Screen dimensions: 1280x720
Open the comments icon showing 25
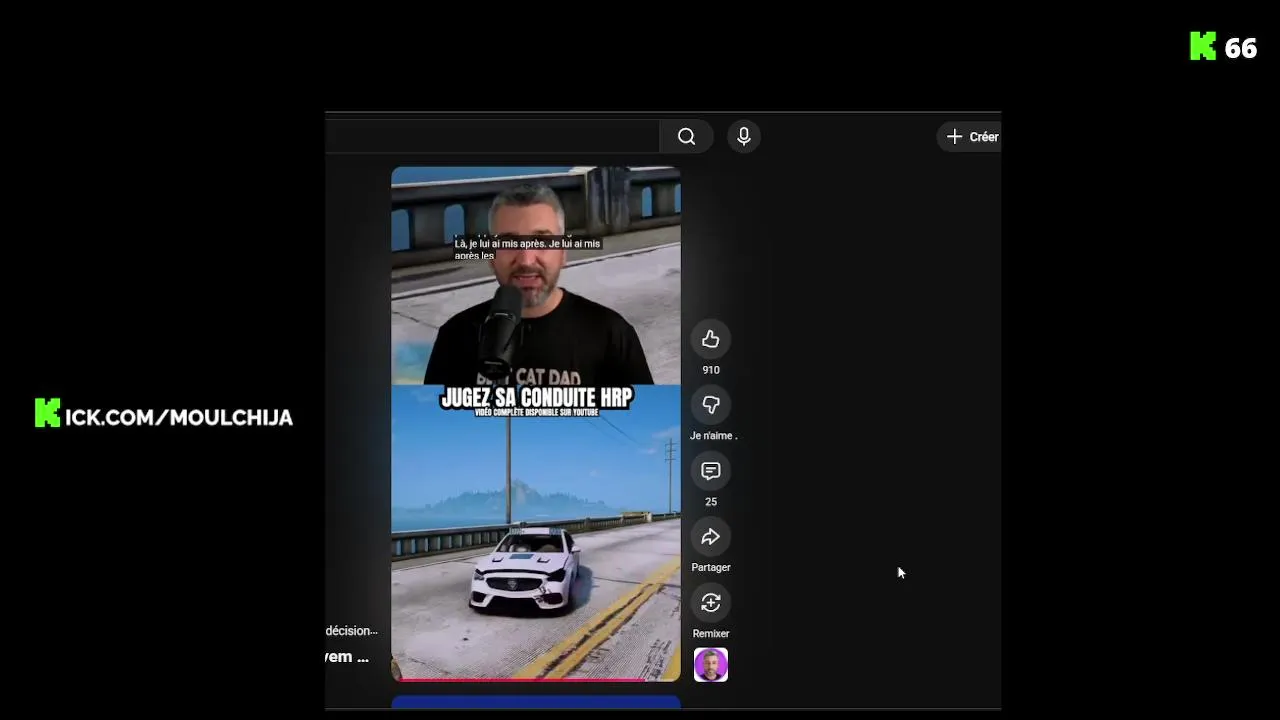pos(711,471)
